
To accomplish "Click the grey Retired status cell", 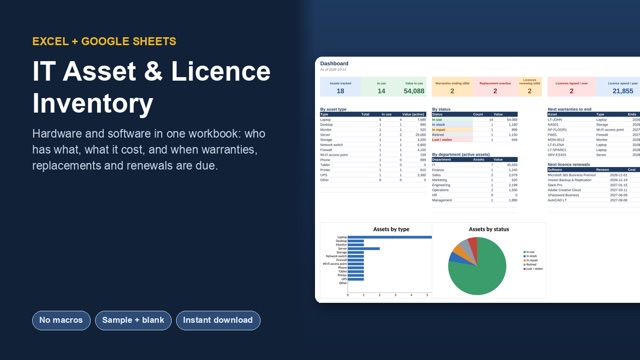I will (x=452, y=135).
